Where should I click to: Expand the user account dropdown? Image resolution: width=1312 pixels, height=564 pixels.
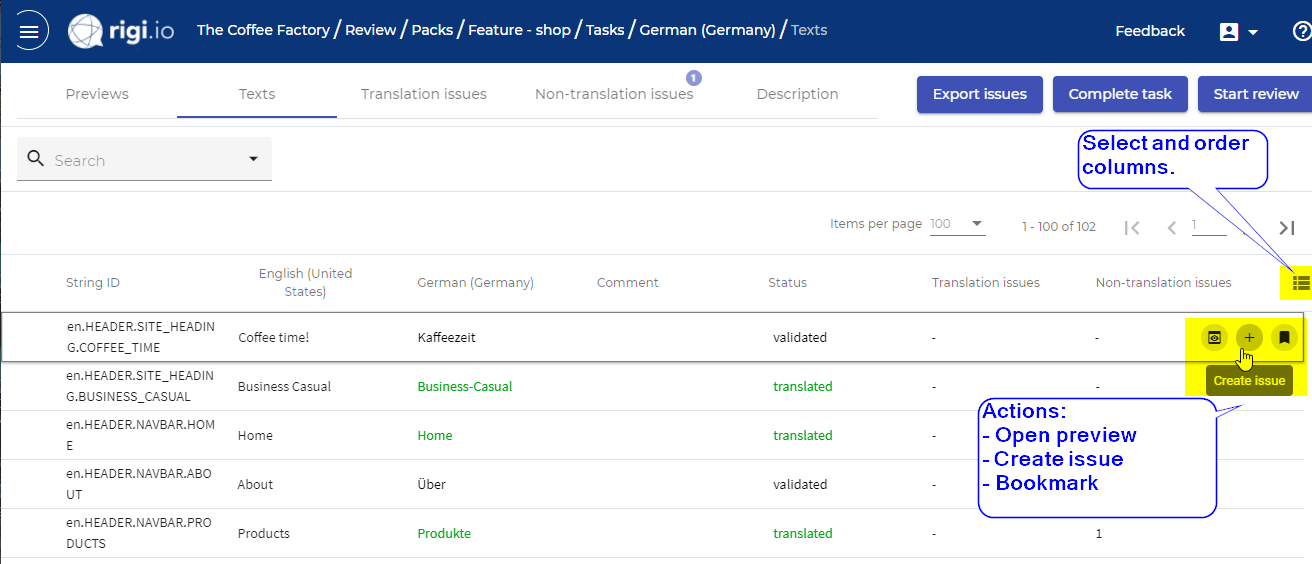(x=1238, y=32)
